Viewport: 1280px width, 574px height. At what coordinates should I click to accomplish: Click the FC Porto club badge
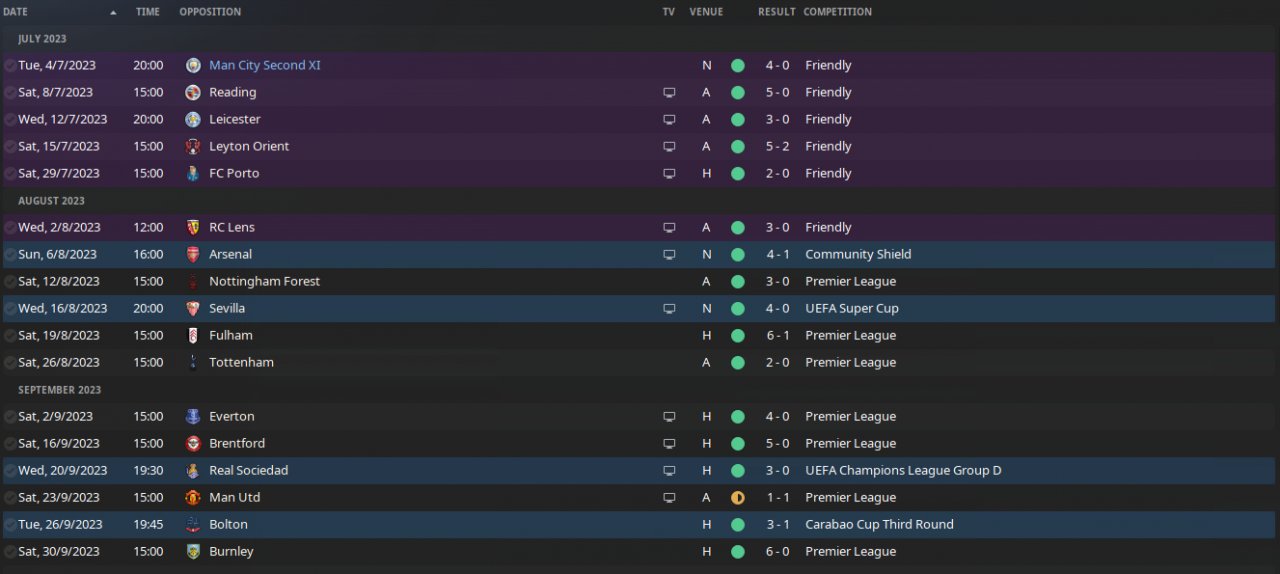pos(193,174)
